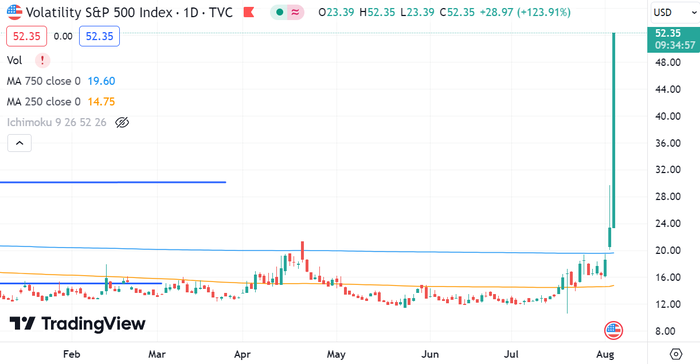Click the Apr label on the time axis

point(242,354)
